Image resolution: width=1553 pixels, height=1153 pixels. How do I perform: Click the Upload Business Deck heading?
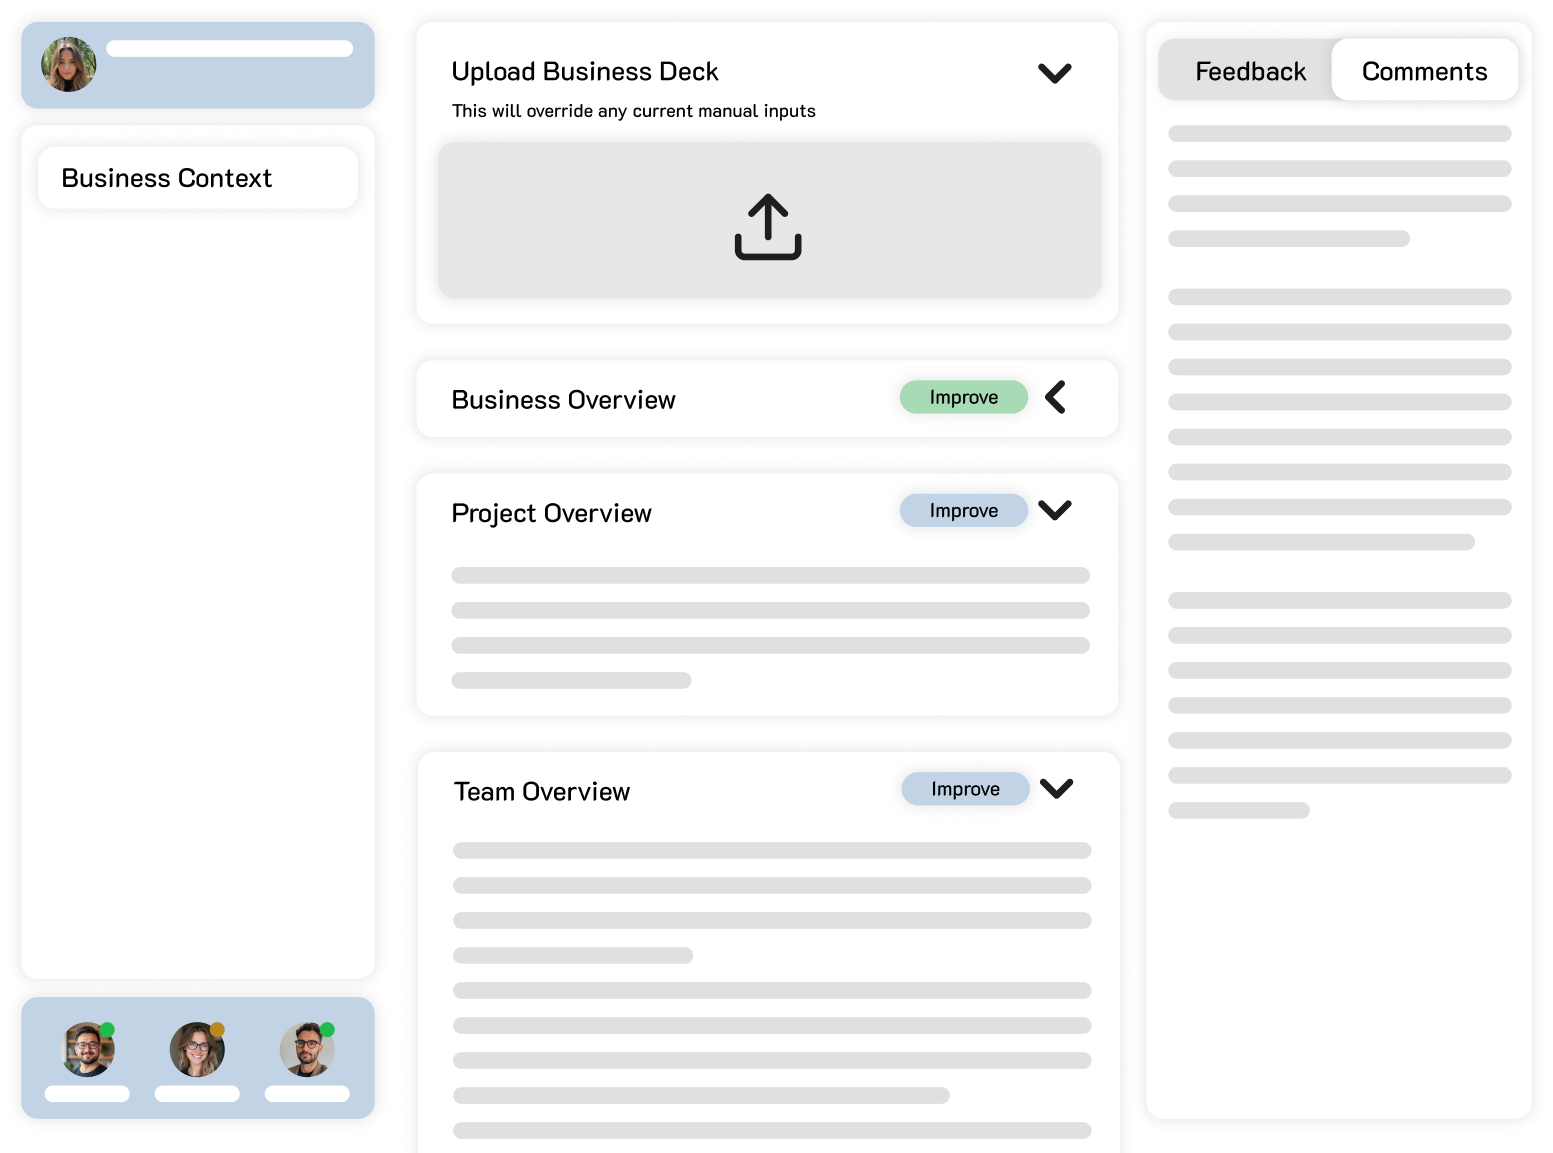pos(585,72)
